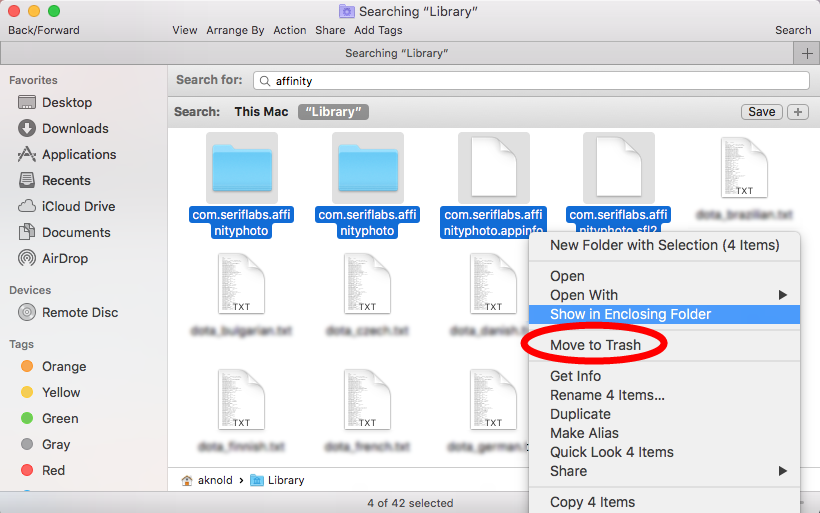Screen dimensions: 820x513
Task: Choose Move to Trash from context menu
Action: point(595,346)
